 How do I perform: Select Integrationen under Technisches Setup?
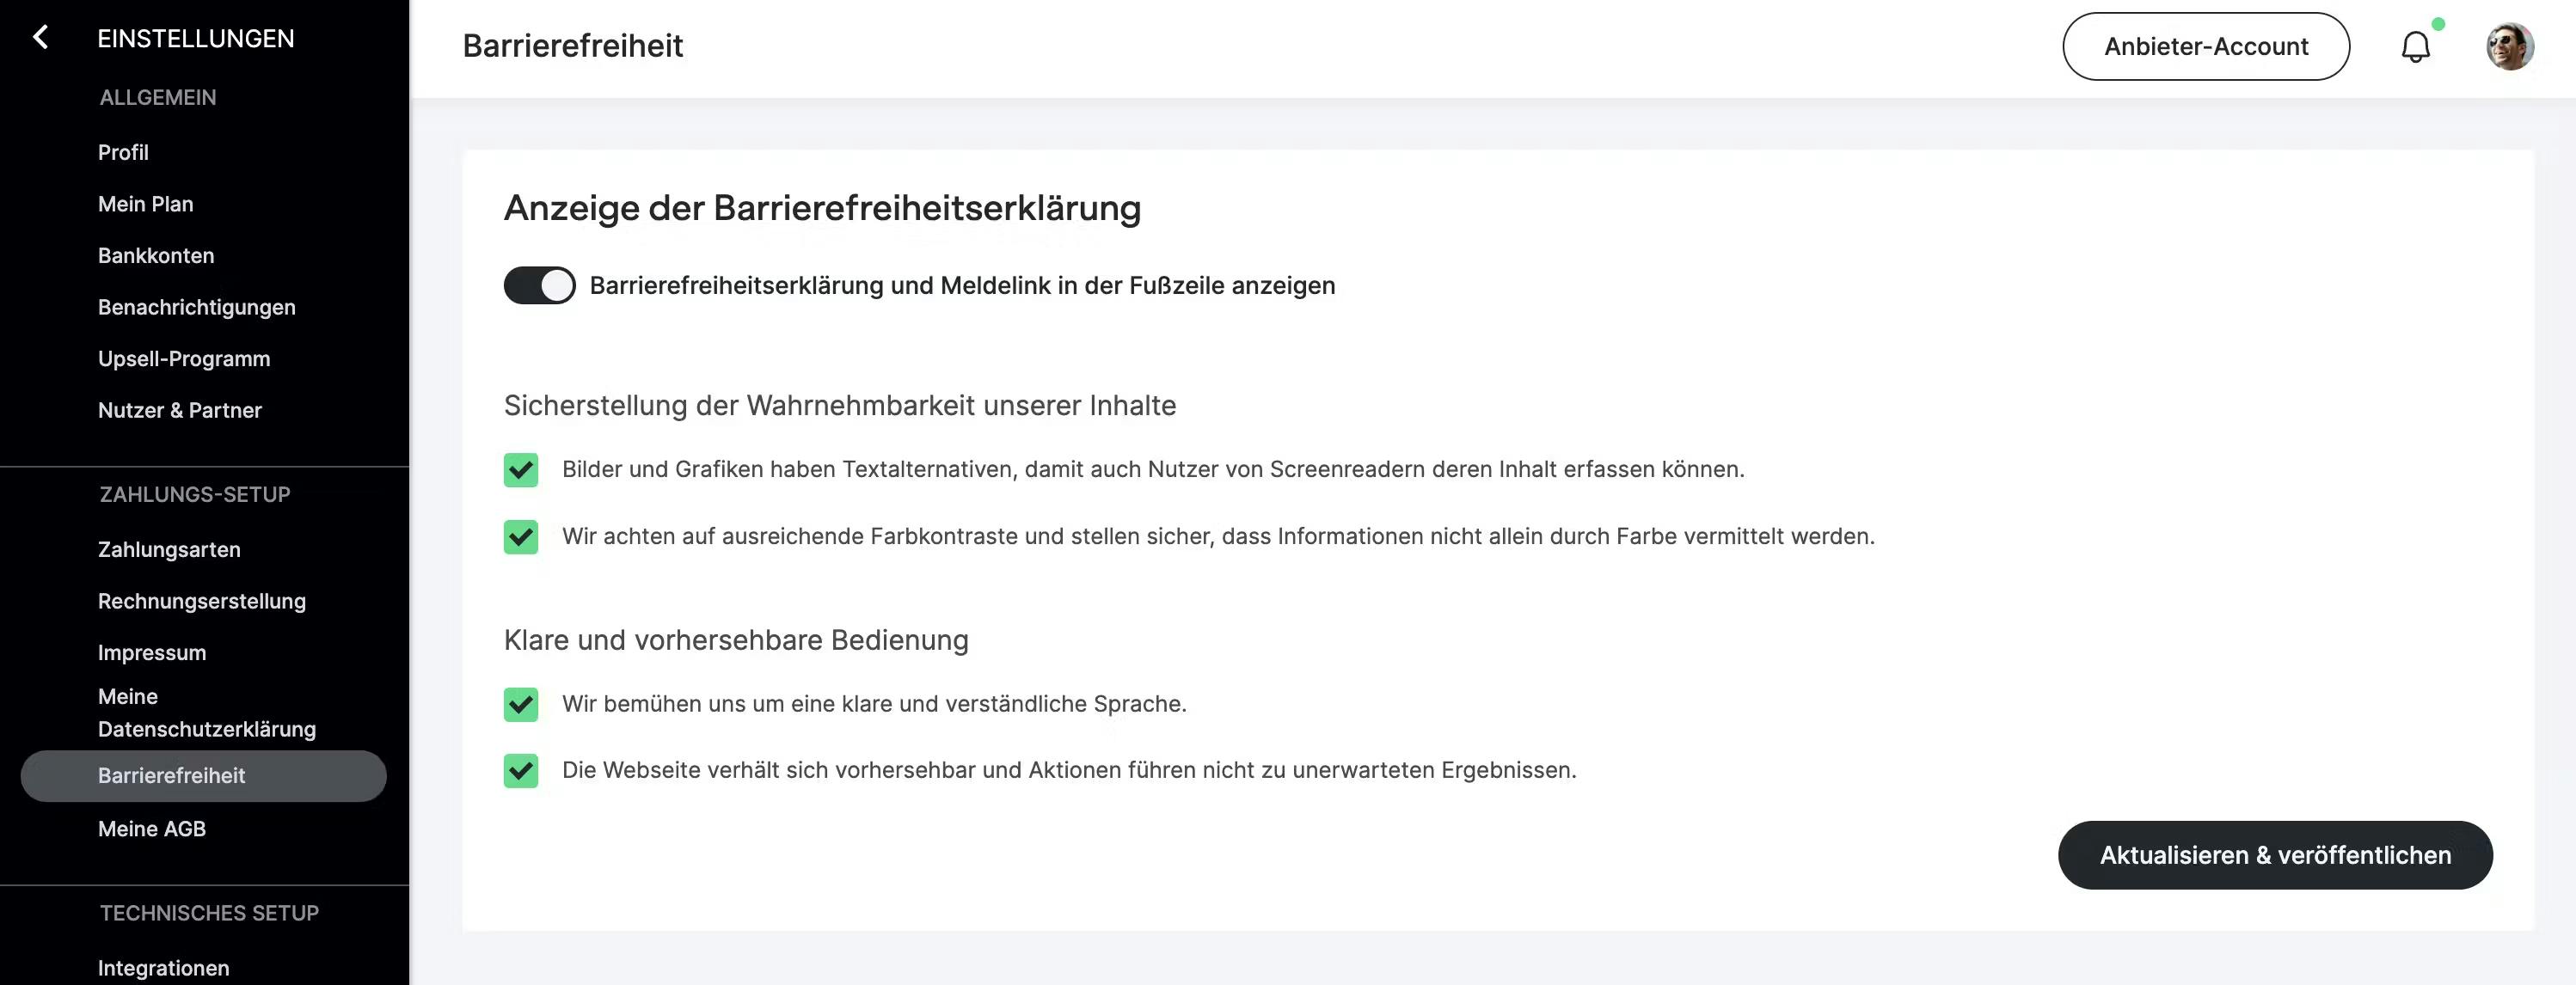164,967
